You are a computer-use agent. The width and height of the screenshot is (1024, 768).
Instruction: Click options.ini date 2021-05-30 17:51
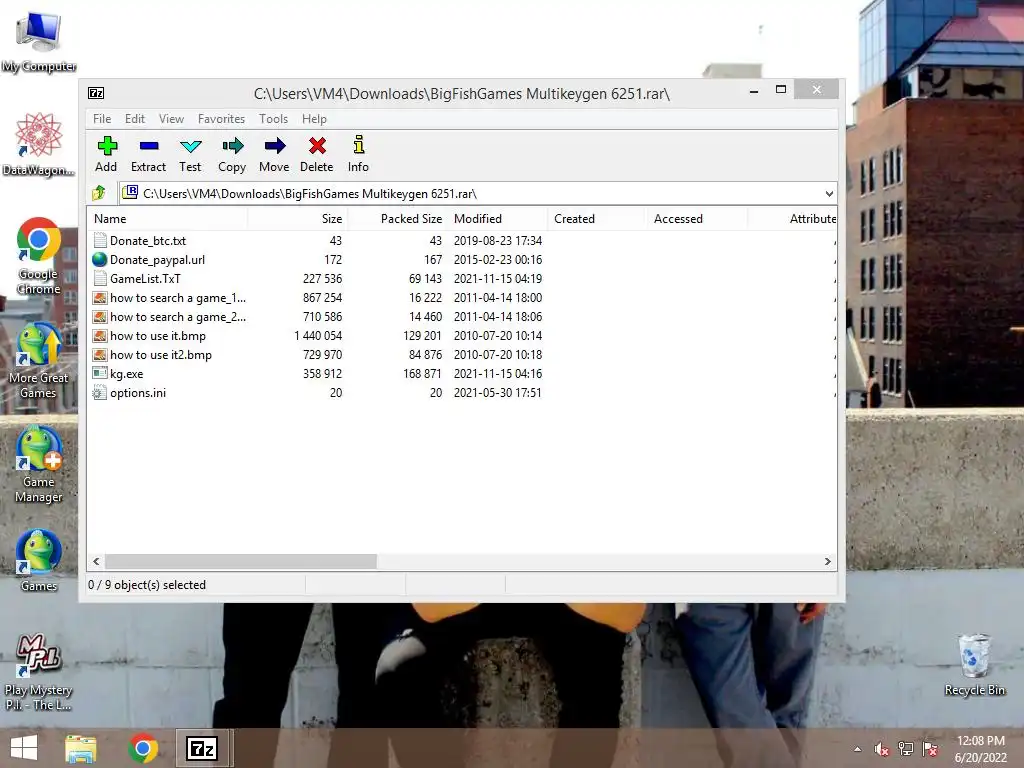498,393
